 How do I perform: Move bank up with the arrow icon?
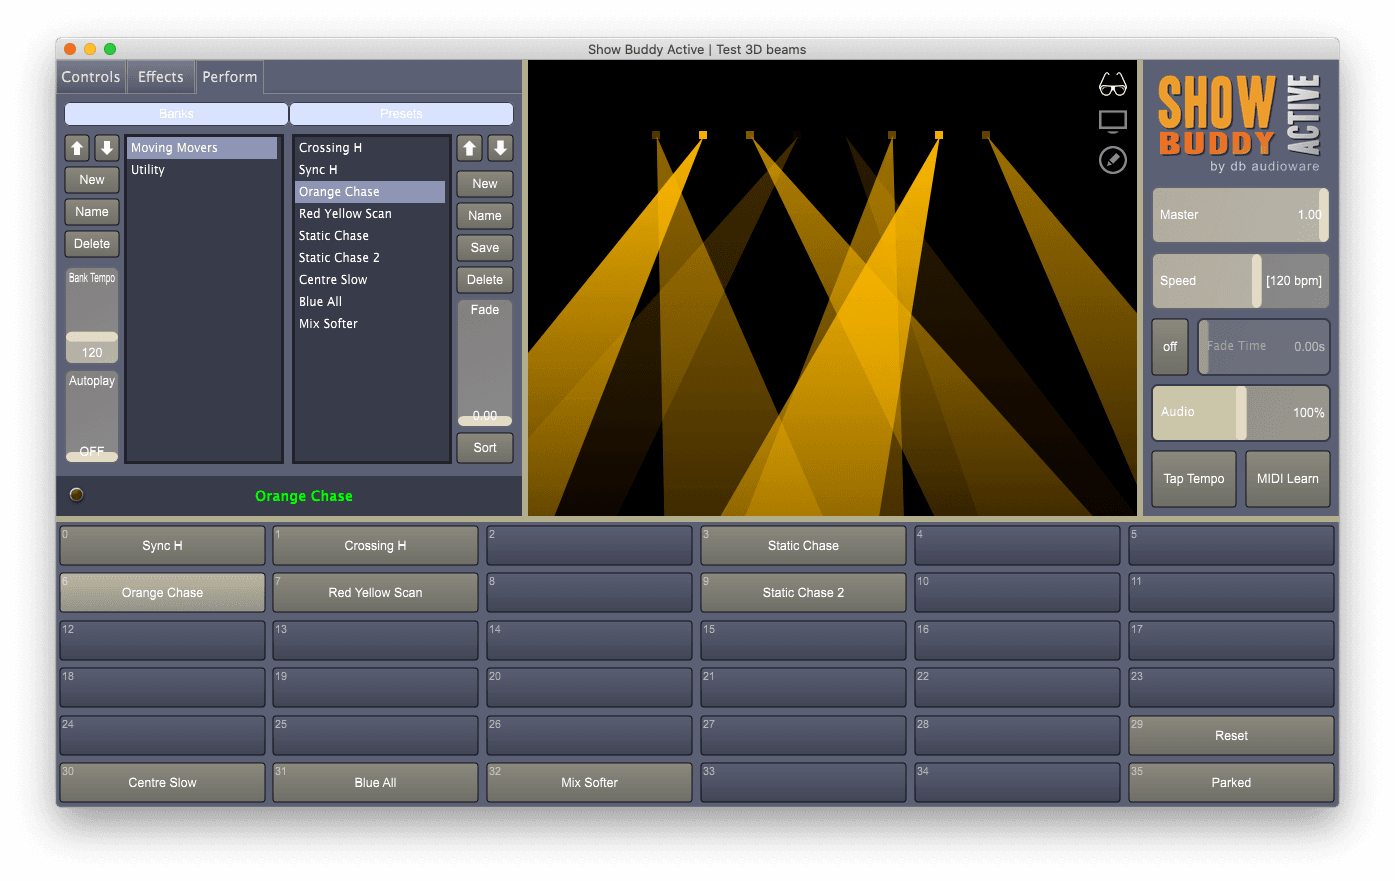click(77, 148)
